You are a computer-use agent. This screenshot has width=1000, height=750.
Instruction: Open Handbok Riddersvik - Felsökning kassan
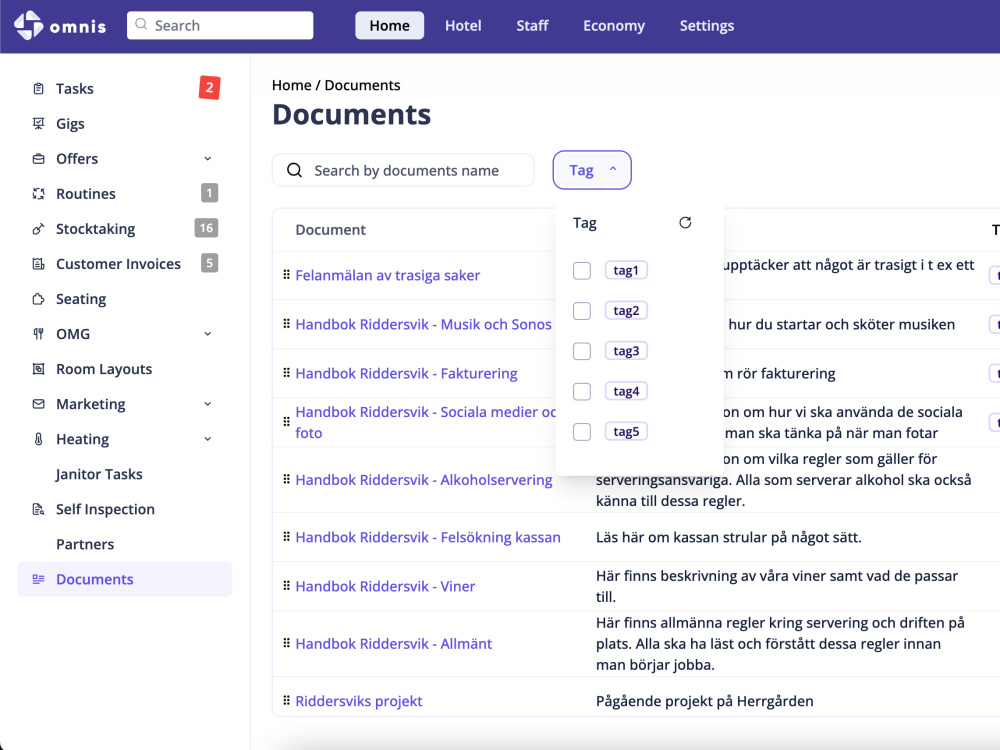[x=428, y=537]
